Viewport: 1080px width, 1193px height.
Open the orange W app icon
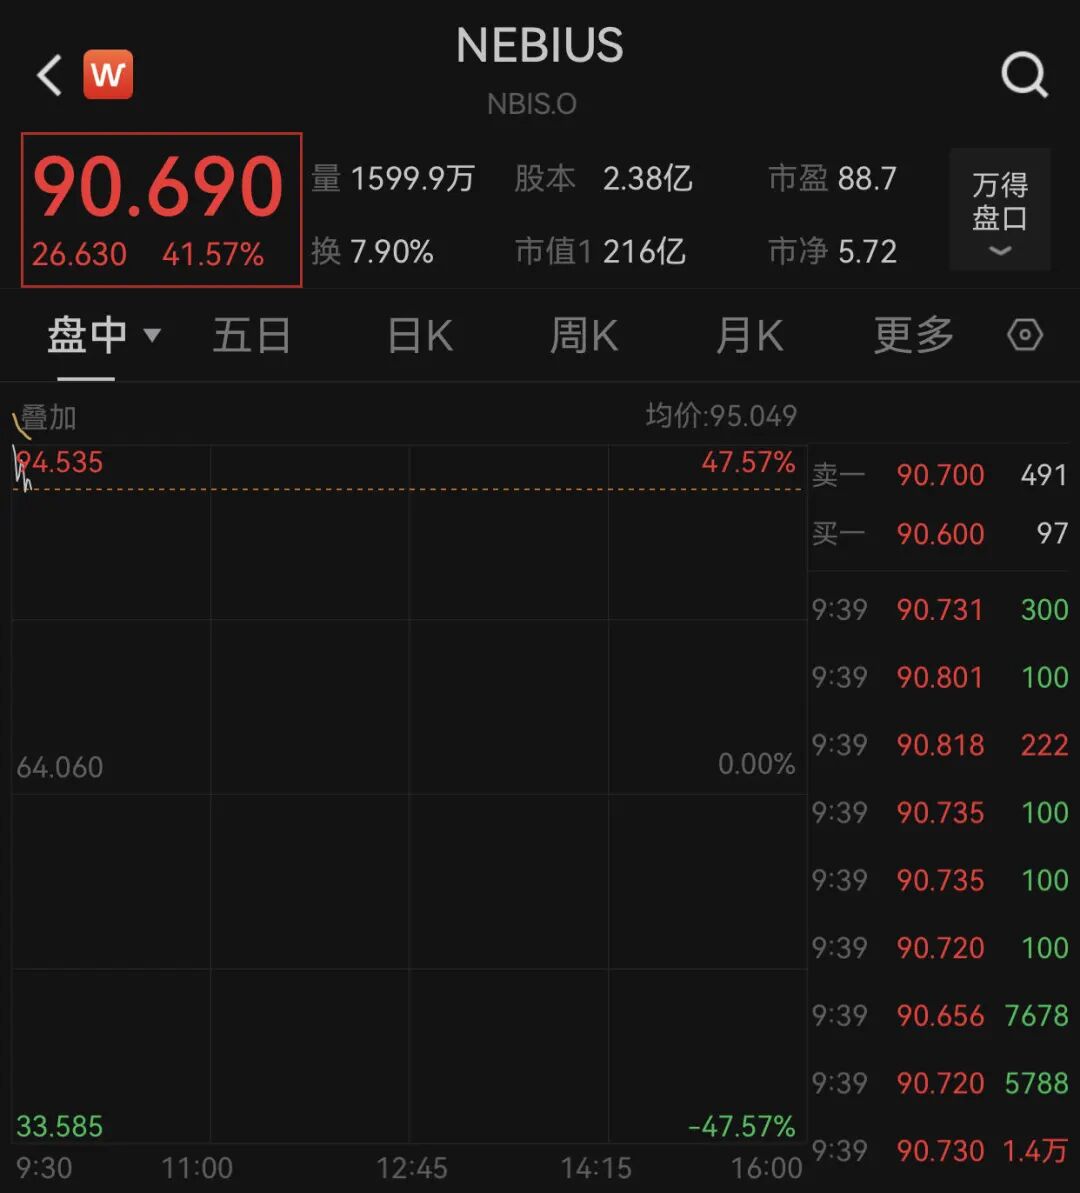[108, 75]
